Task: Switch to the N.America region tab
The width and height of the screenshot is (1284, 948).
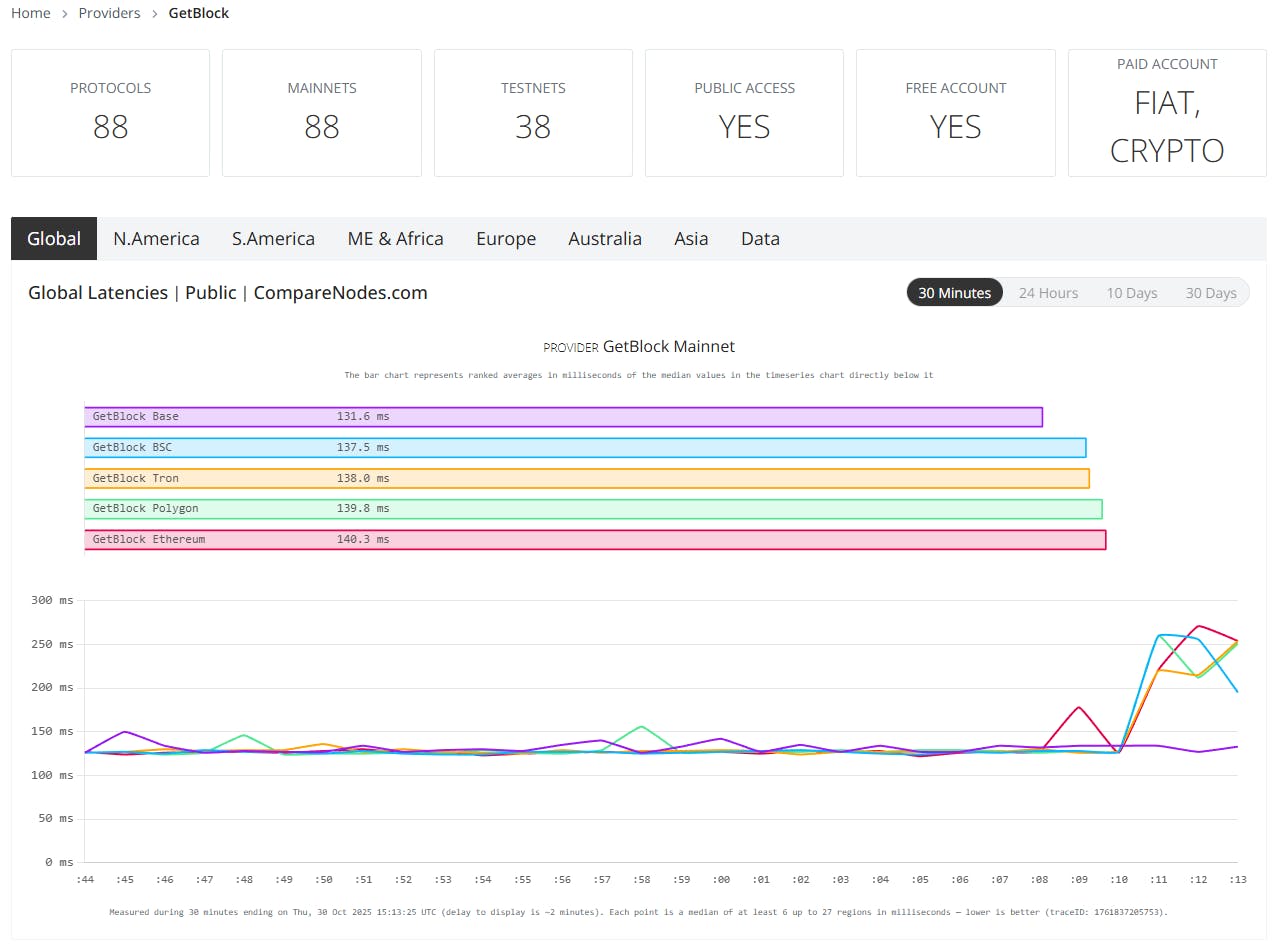Action: coord(156,238)
